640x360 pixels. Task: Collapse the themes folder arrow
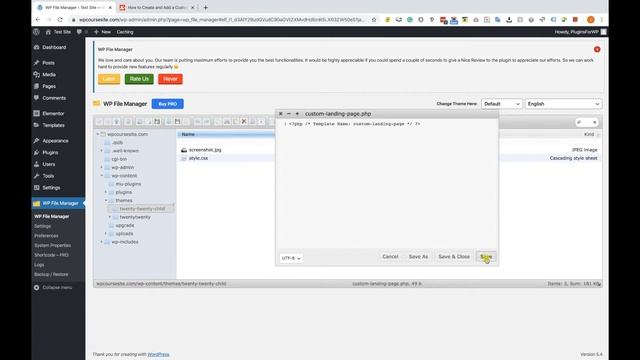[x=106, y=200]
